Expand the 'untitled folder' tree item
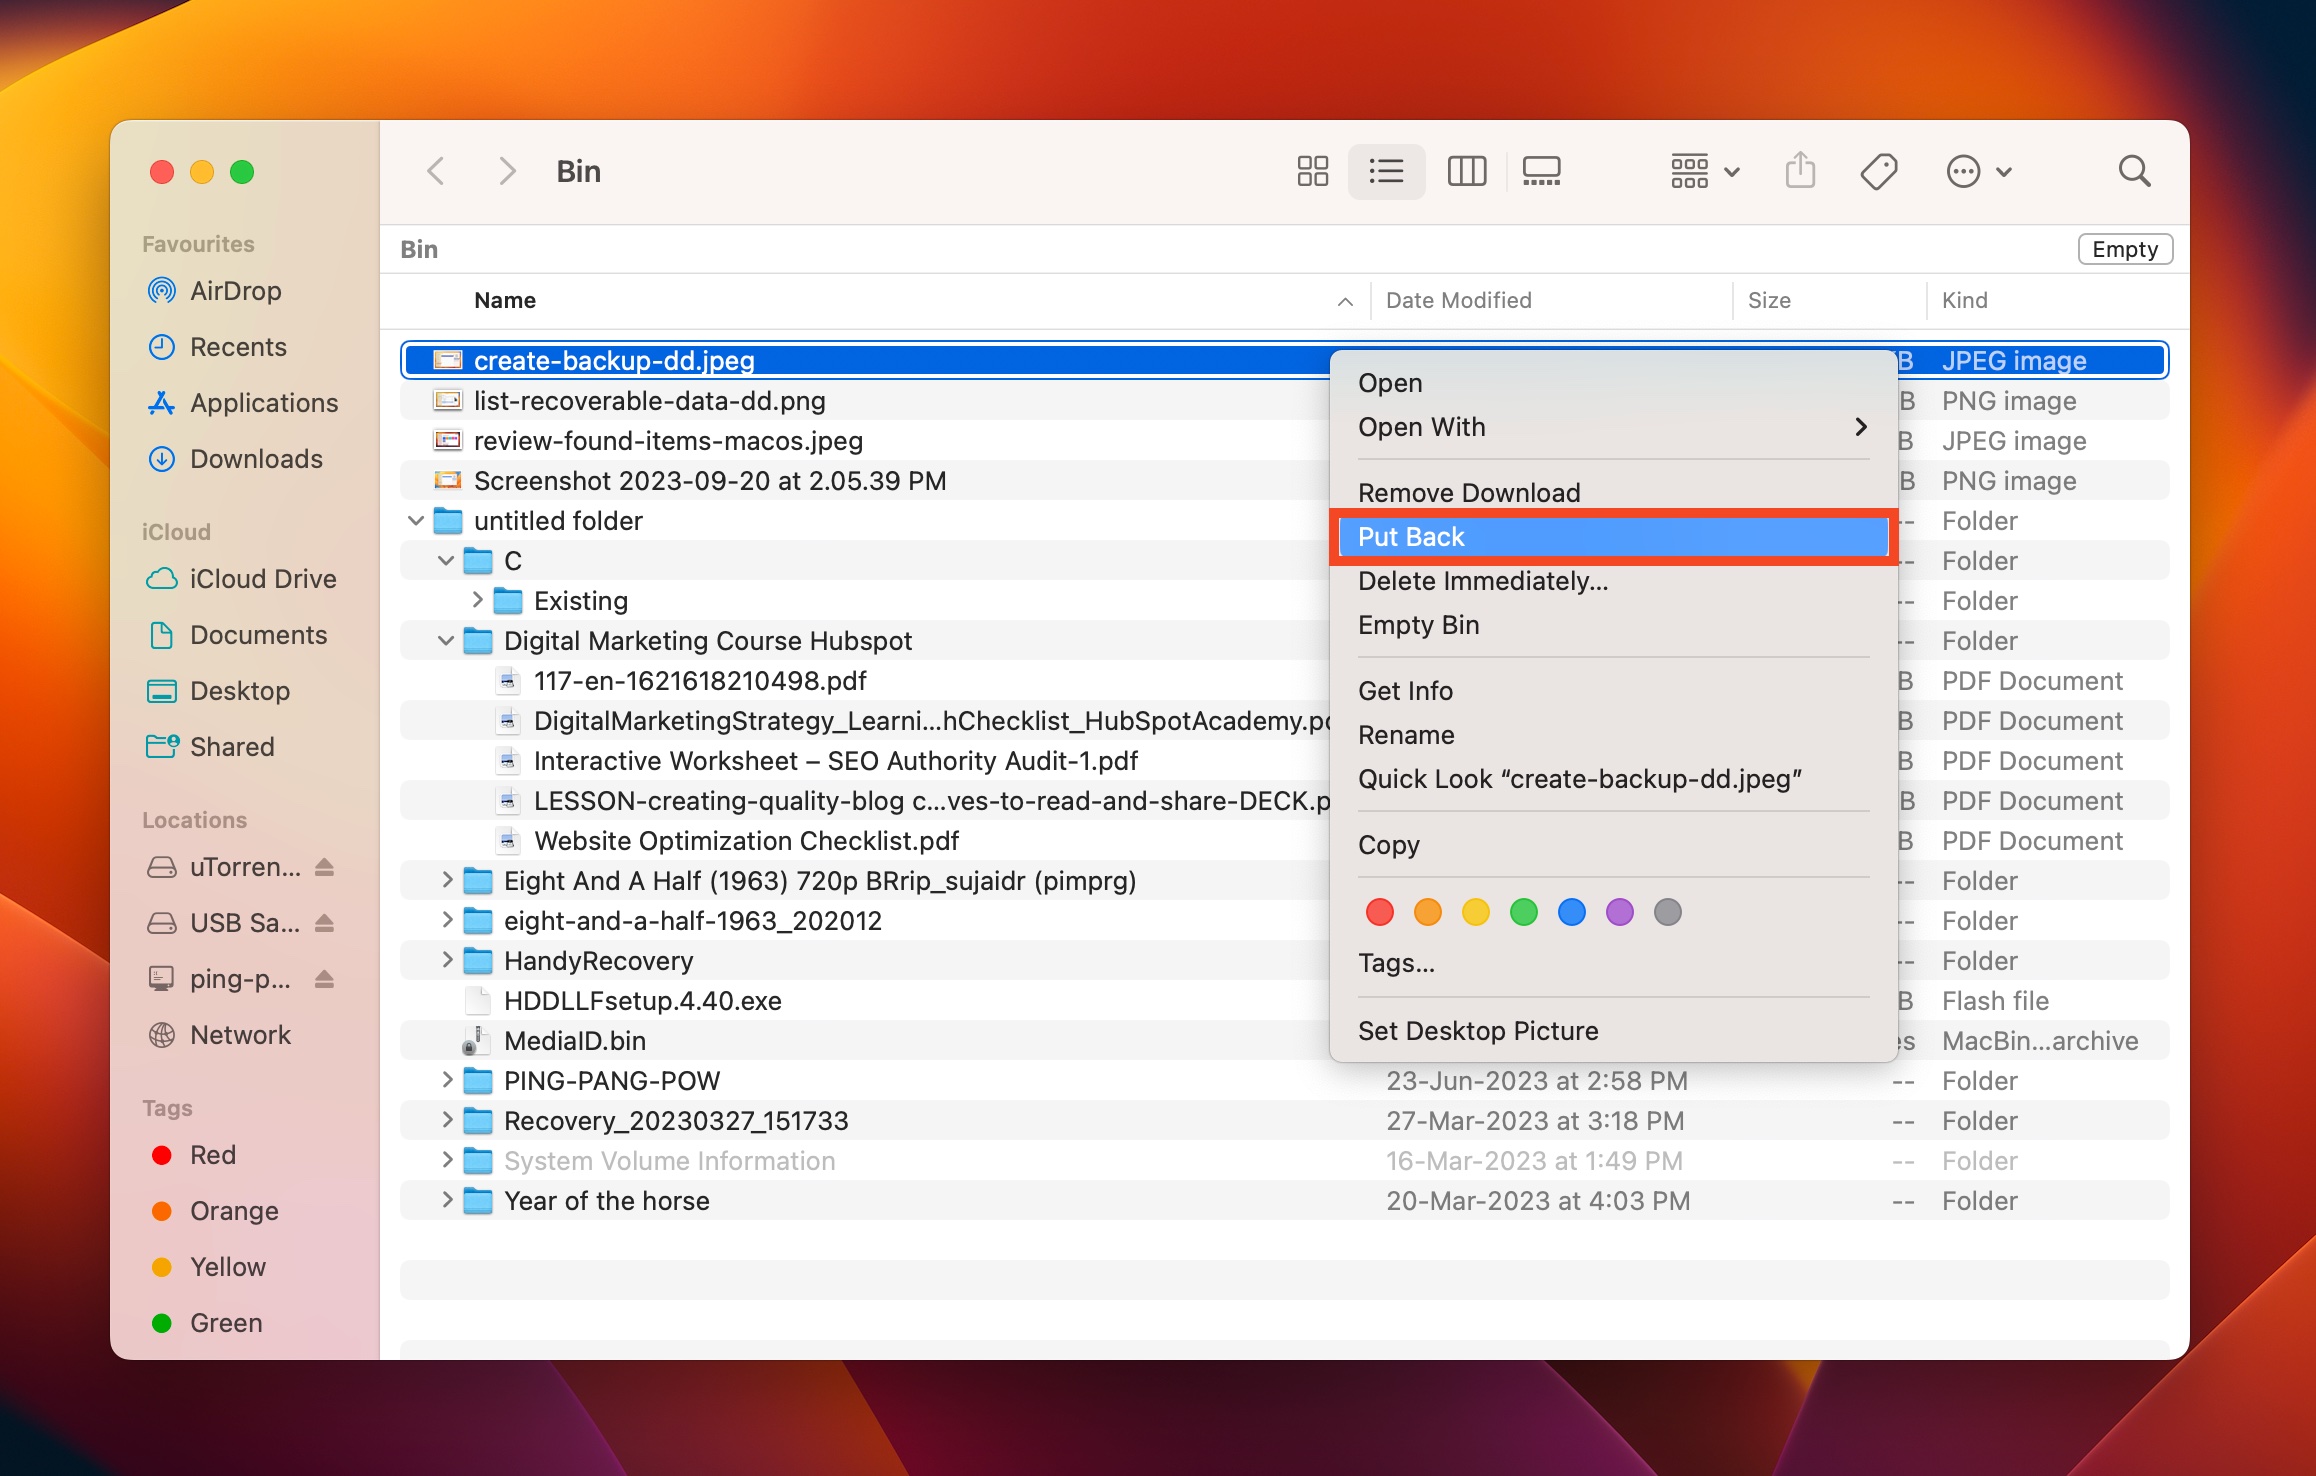Screen dimensions: 2316x1476 pos(417,520)
